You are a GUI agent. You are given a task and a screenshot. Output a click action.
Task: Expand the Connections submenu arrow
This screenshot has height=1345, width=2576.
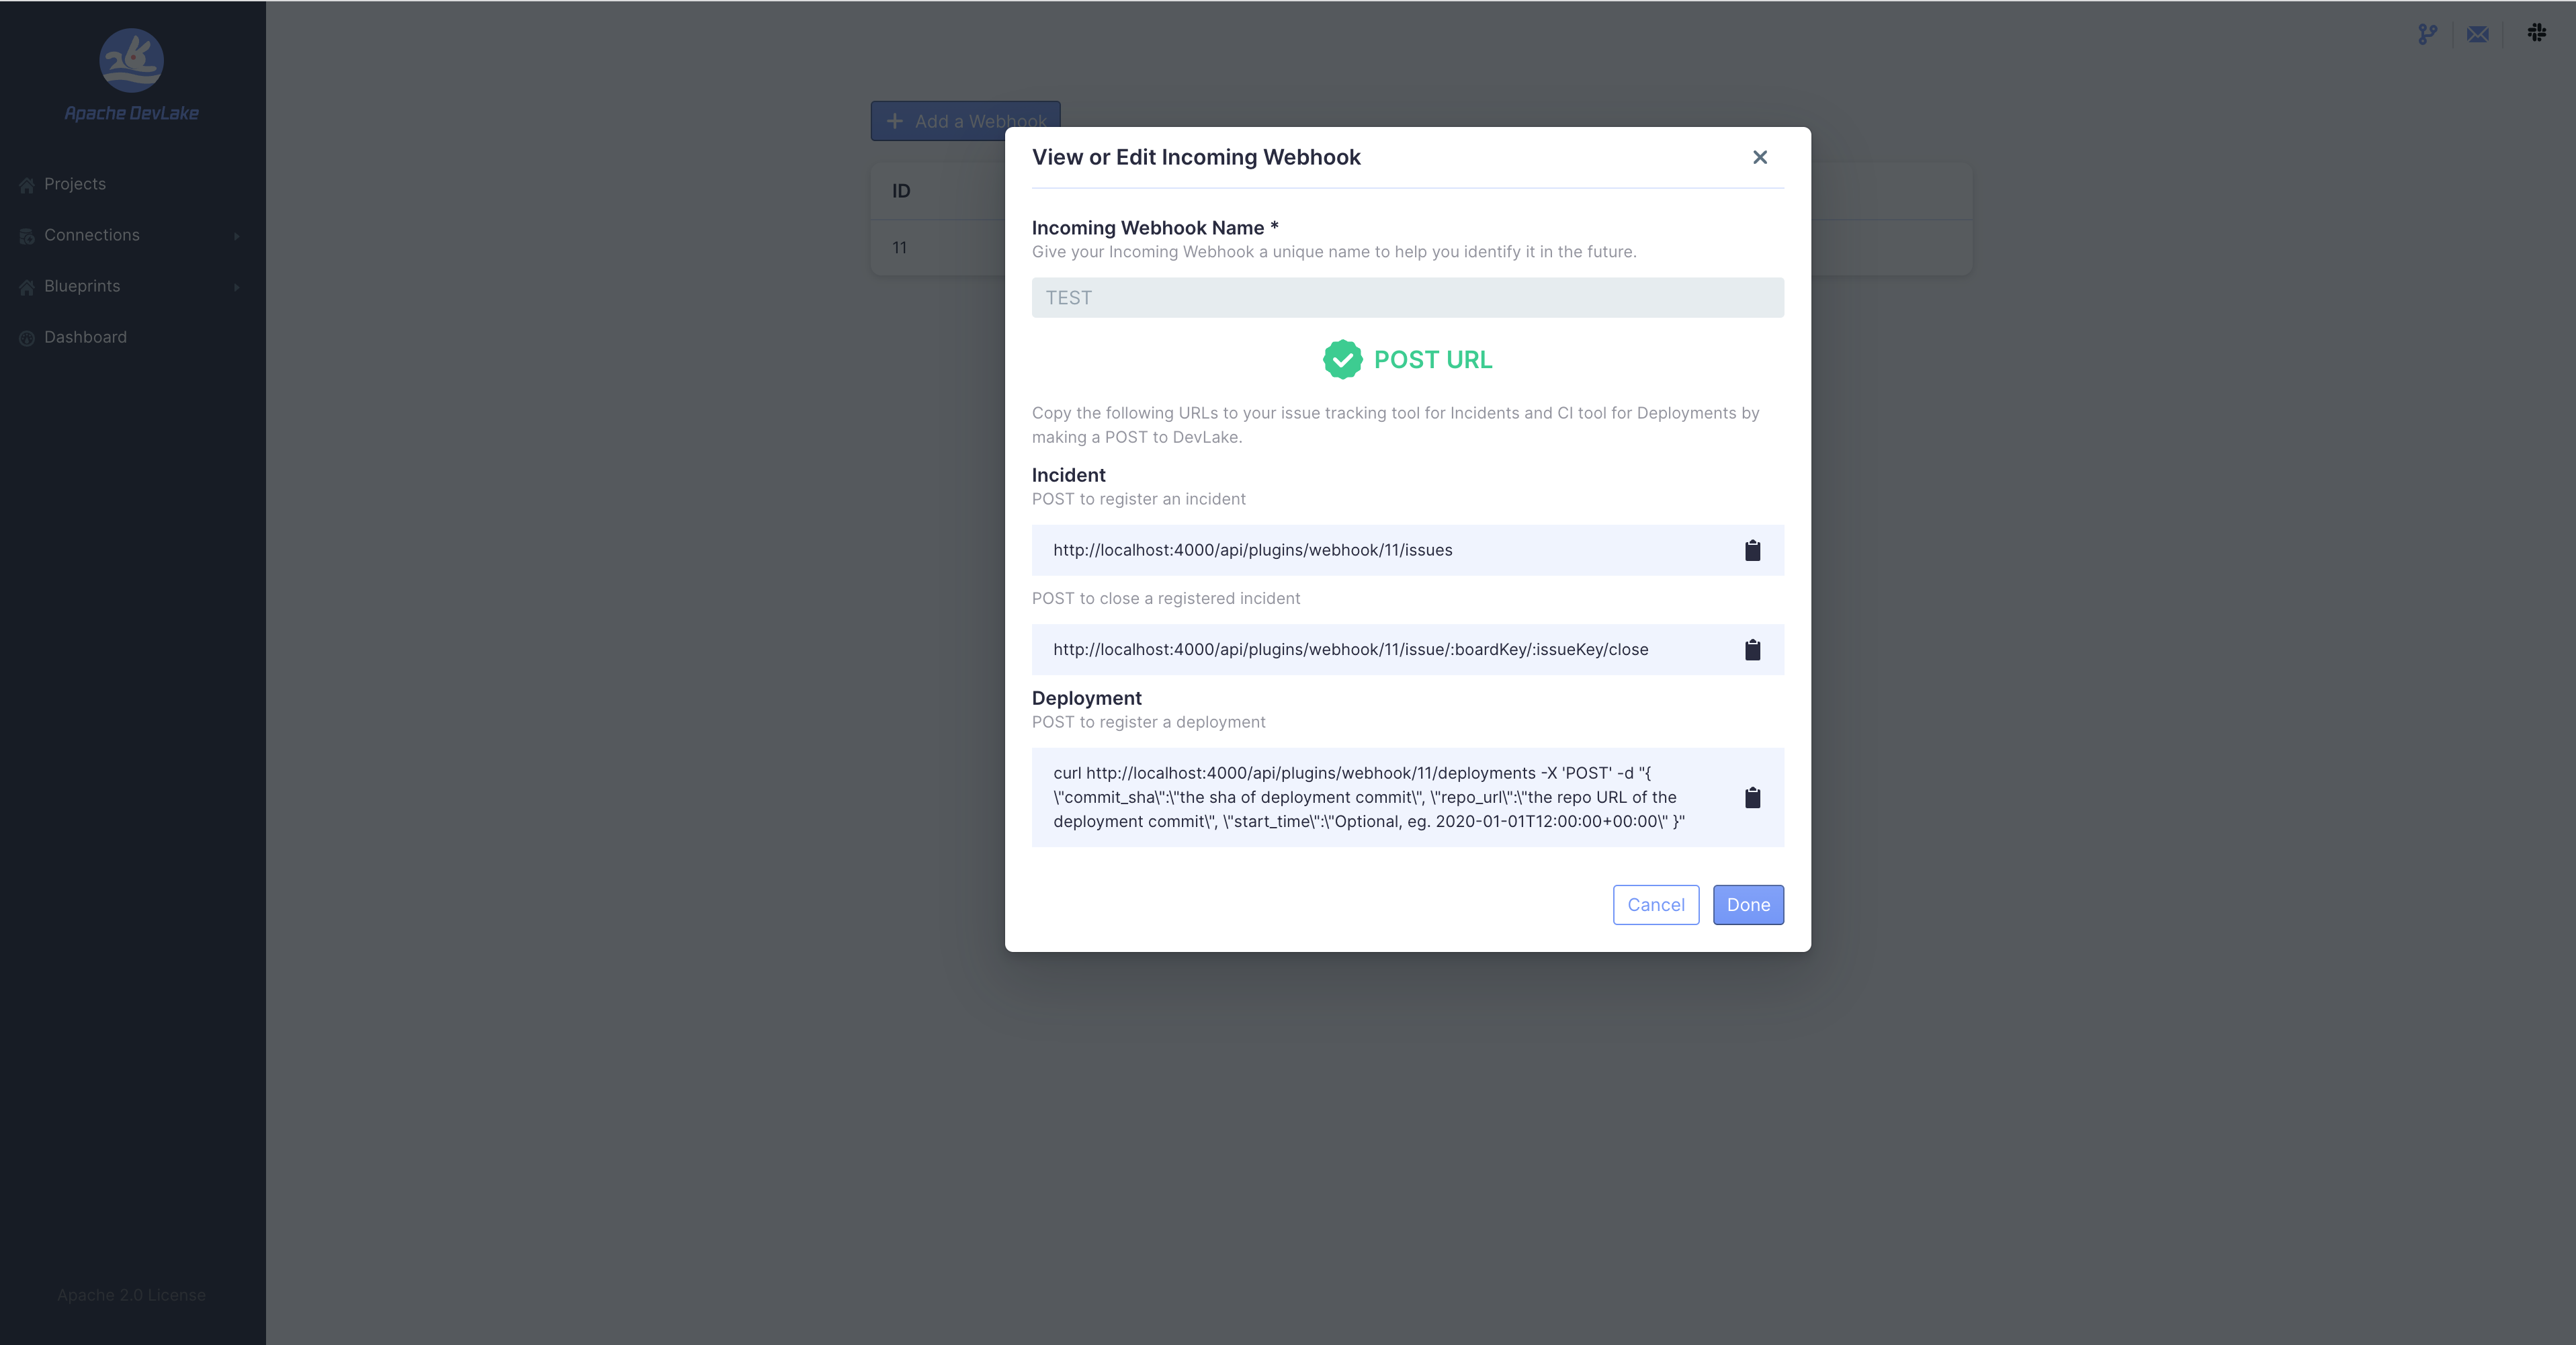[237, 236]
